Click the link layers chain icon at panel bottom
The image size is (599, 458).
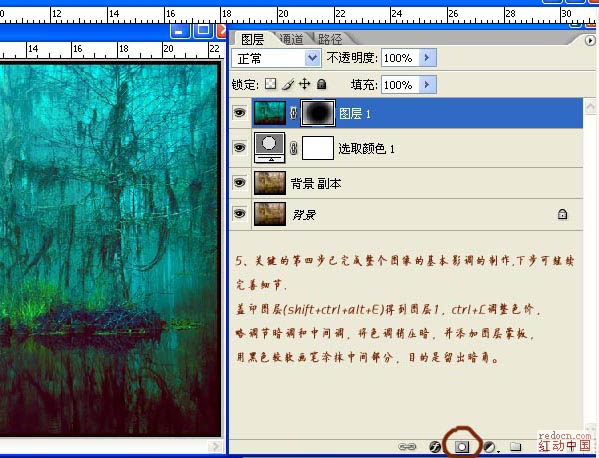point(407,446)
